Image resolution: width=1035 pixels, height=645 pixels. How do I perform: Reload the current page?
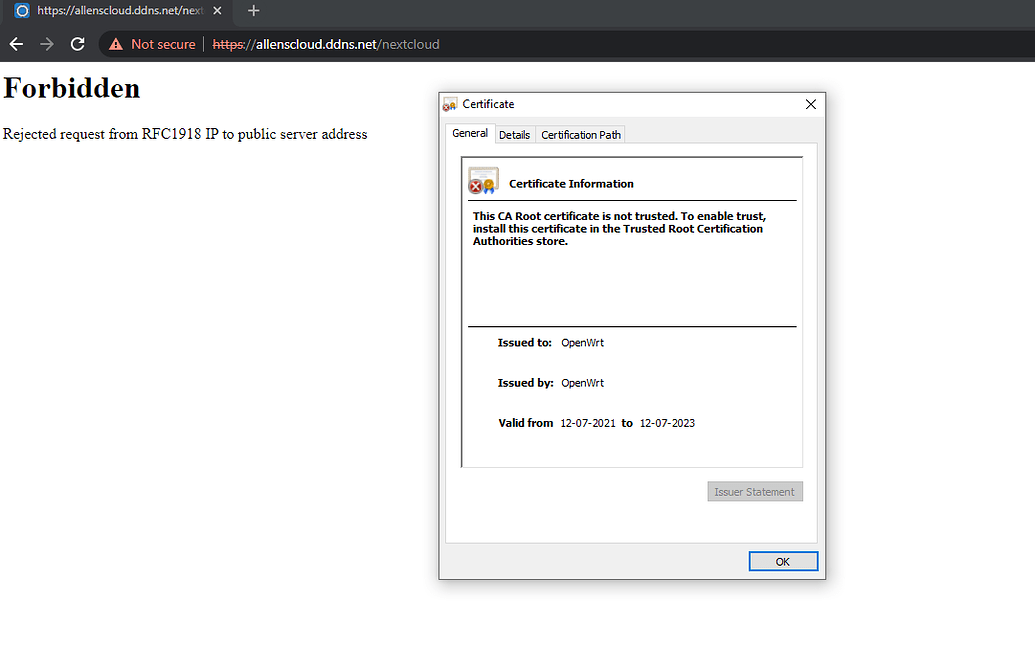point(77,44)
